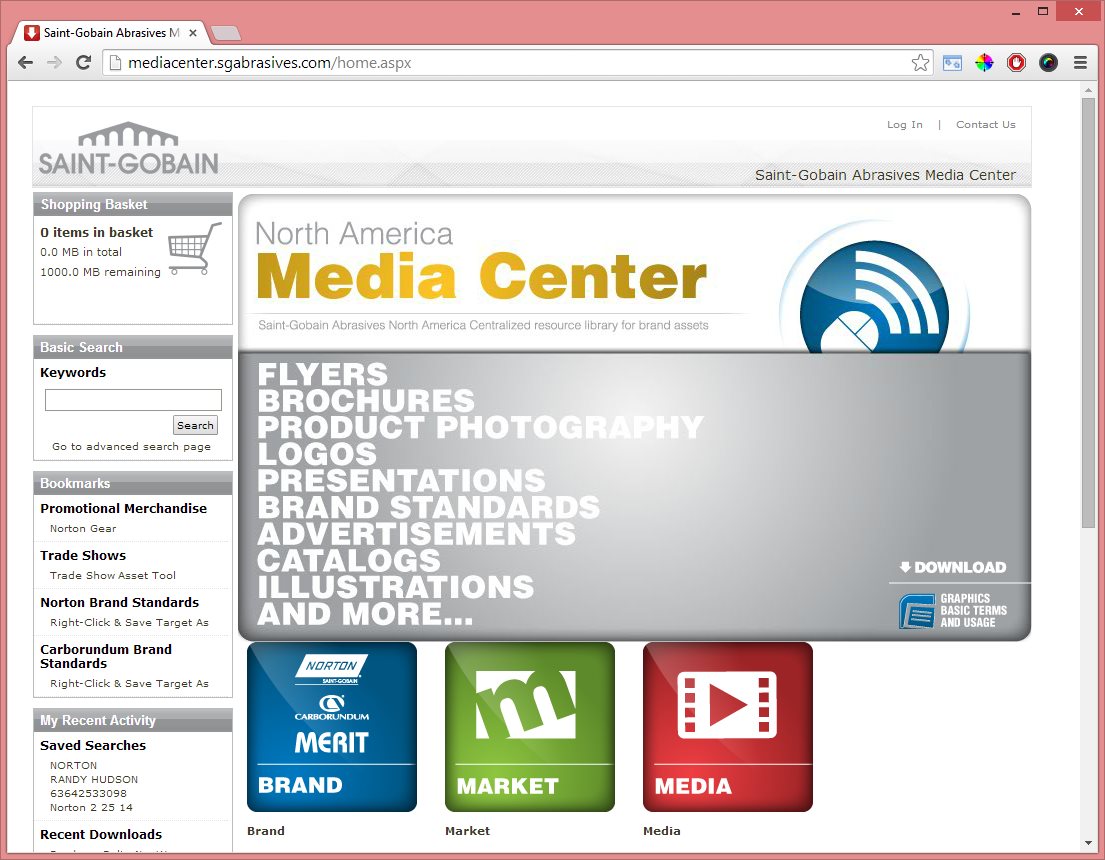This screenshot has width=1105, height=860.
Task: Select the Saint-Gobain Abrasives browser tab
Action: coord(111,32)
